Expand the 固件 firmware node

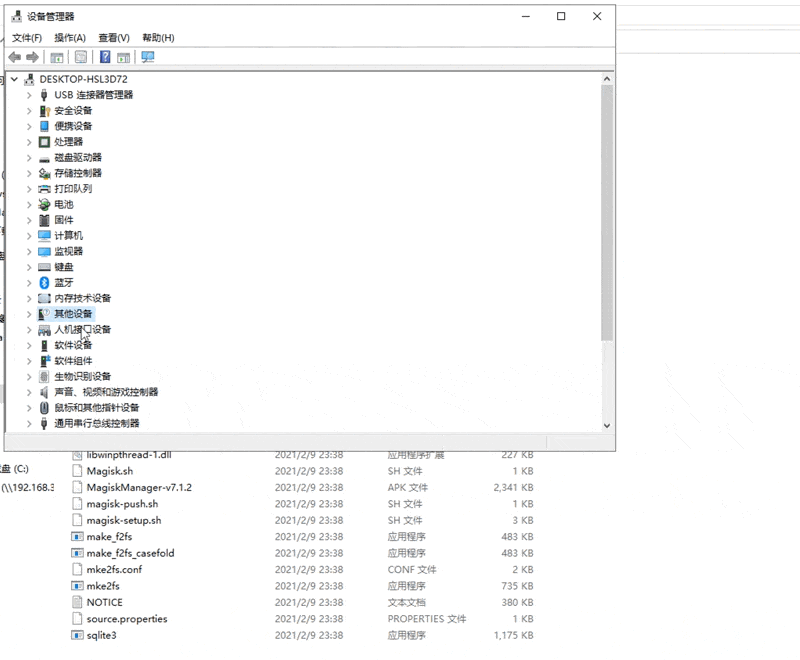tap(29, 220)
